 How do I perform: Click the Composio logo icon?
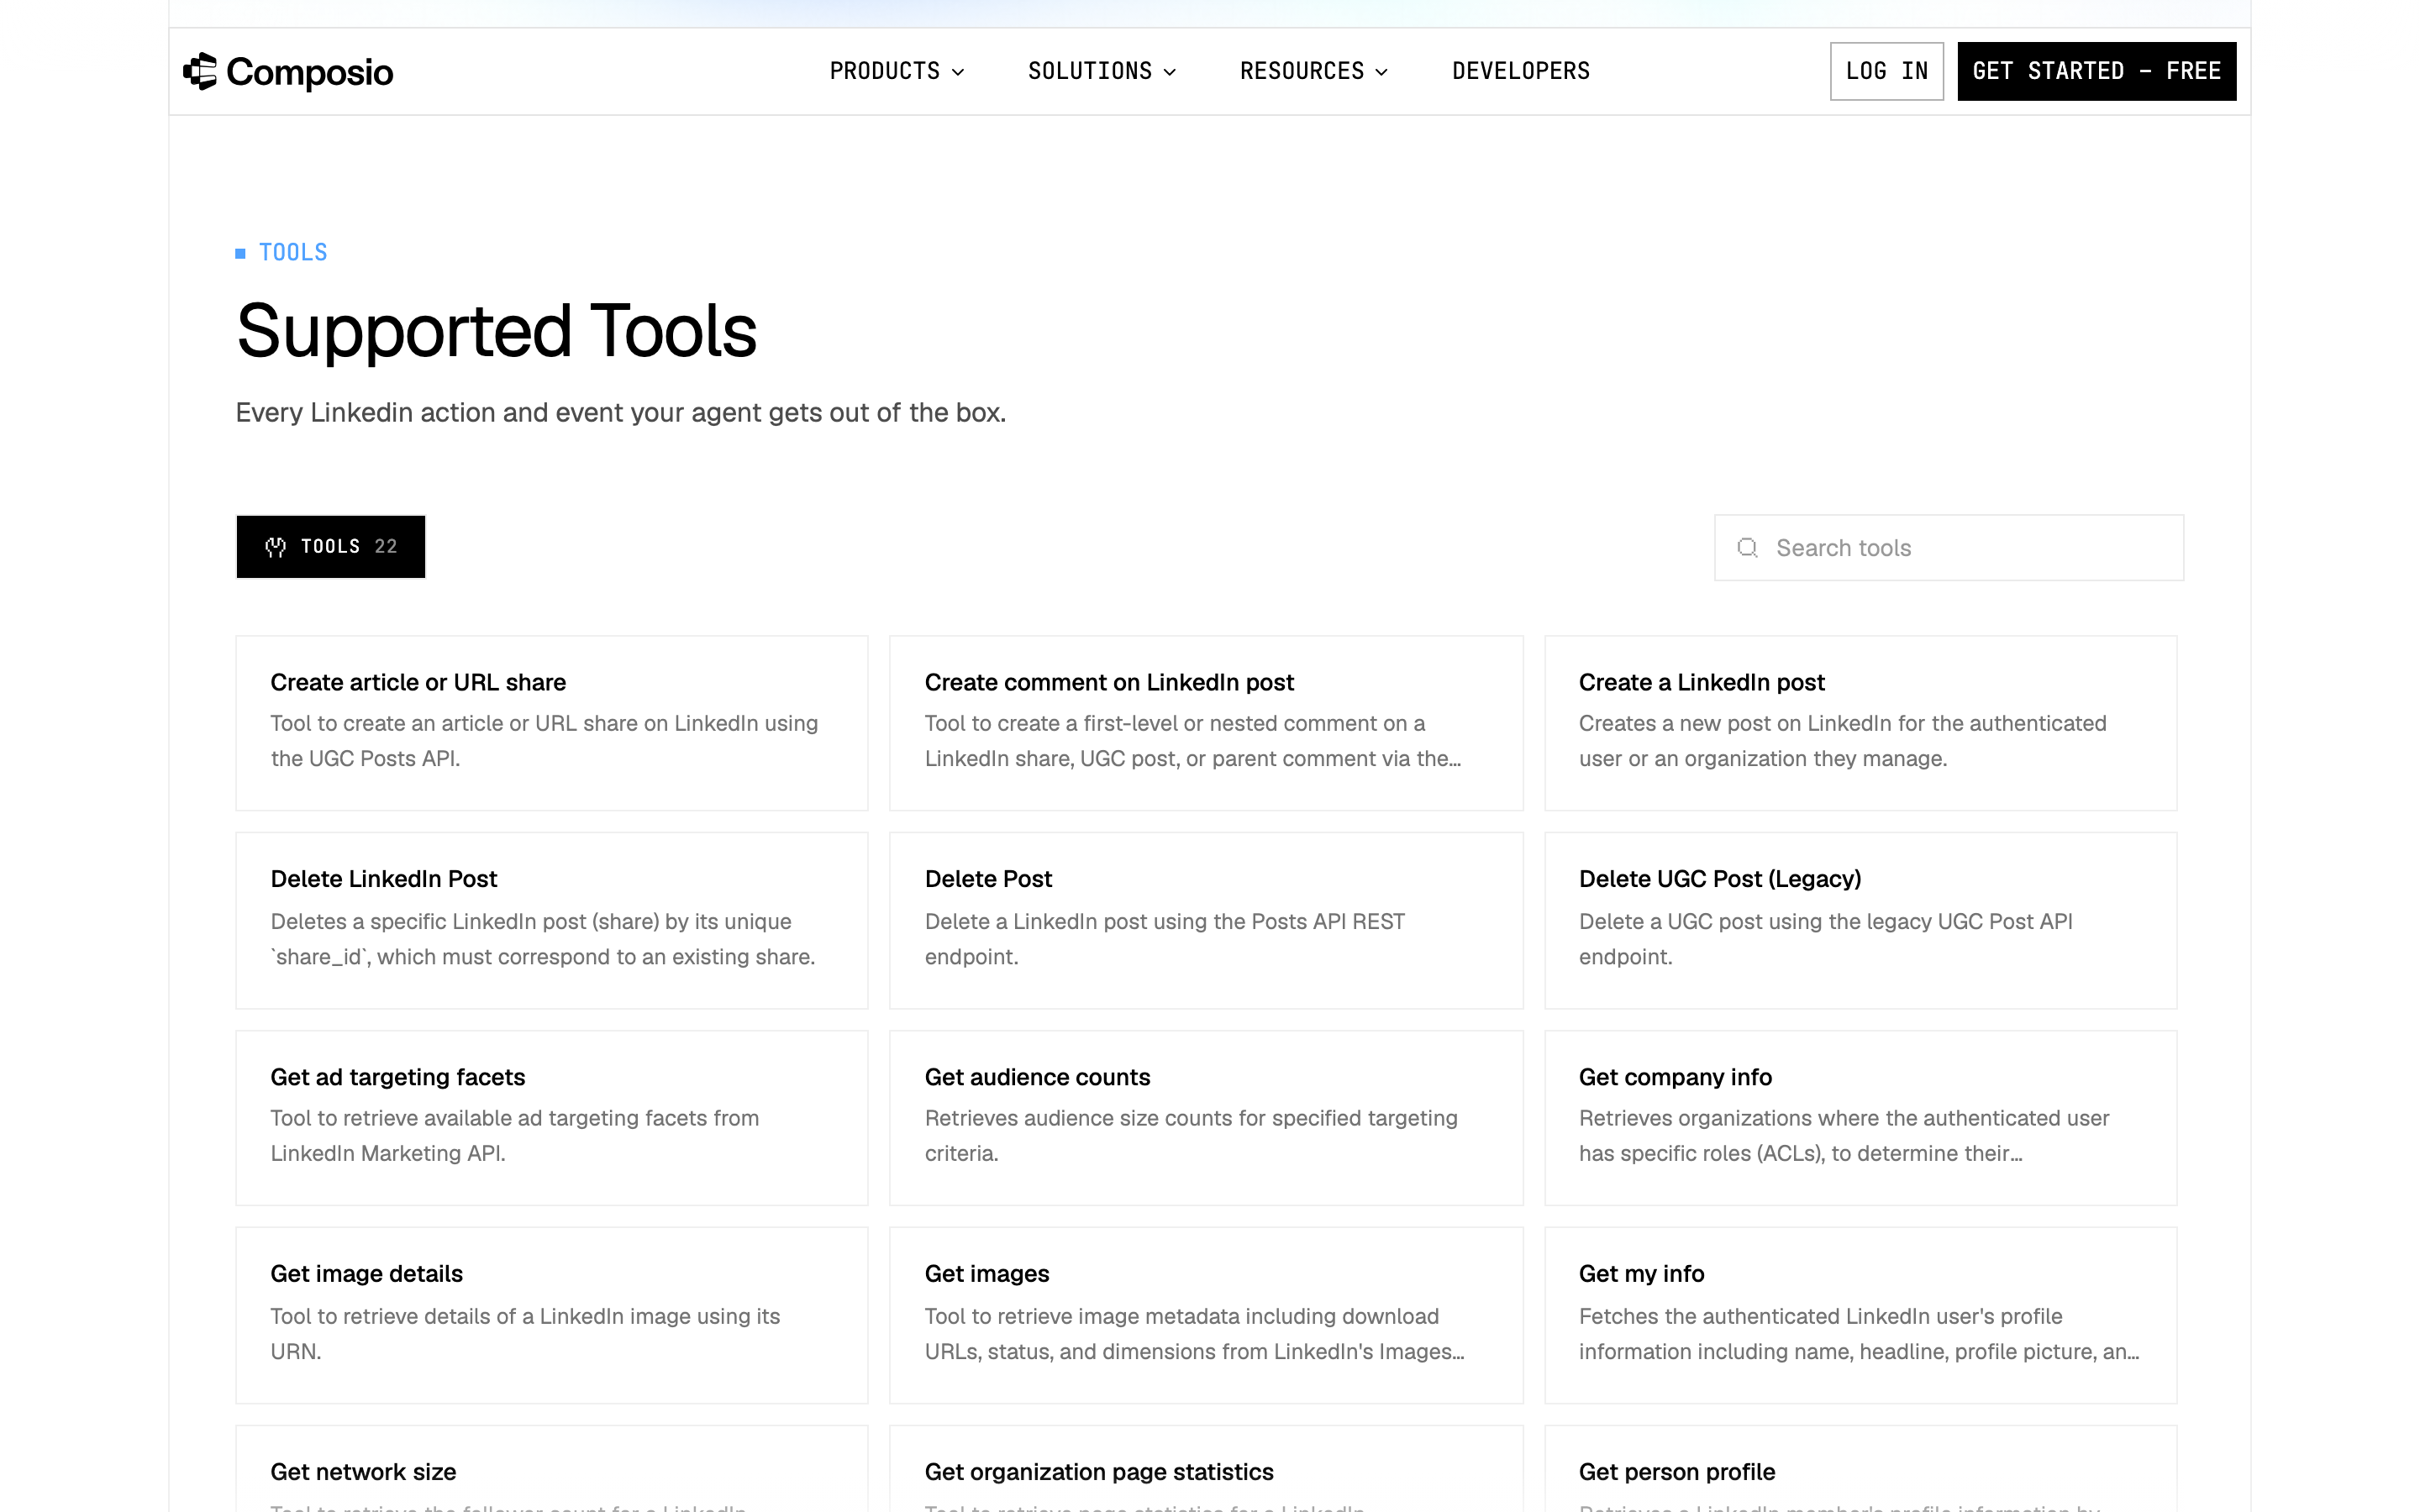200,71
